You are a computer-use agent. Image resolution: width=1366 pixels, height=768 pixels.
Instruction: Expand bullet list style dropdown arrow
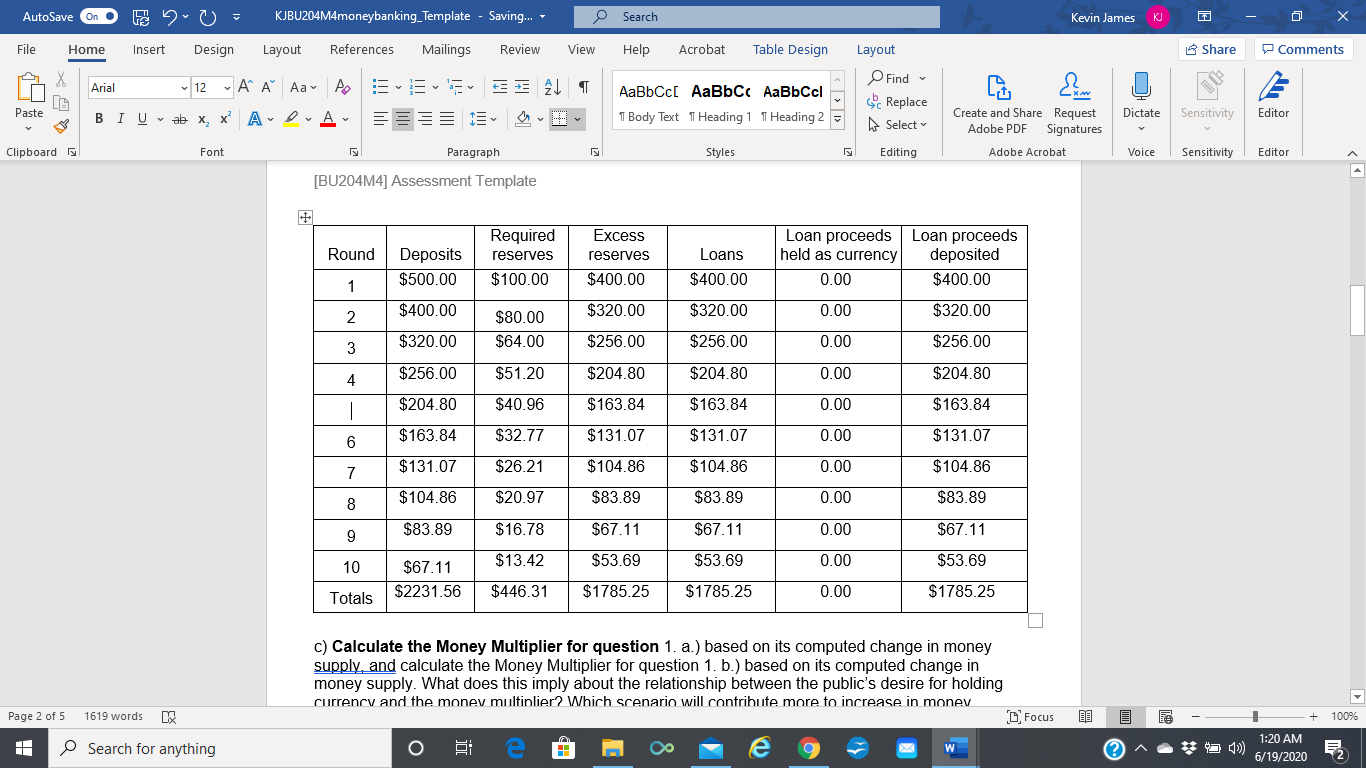(398, 88)
